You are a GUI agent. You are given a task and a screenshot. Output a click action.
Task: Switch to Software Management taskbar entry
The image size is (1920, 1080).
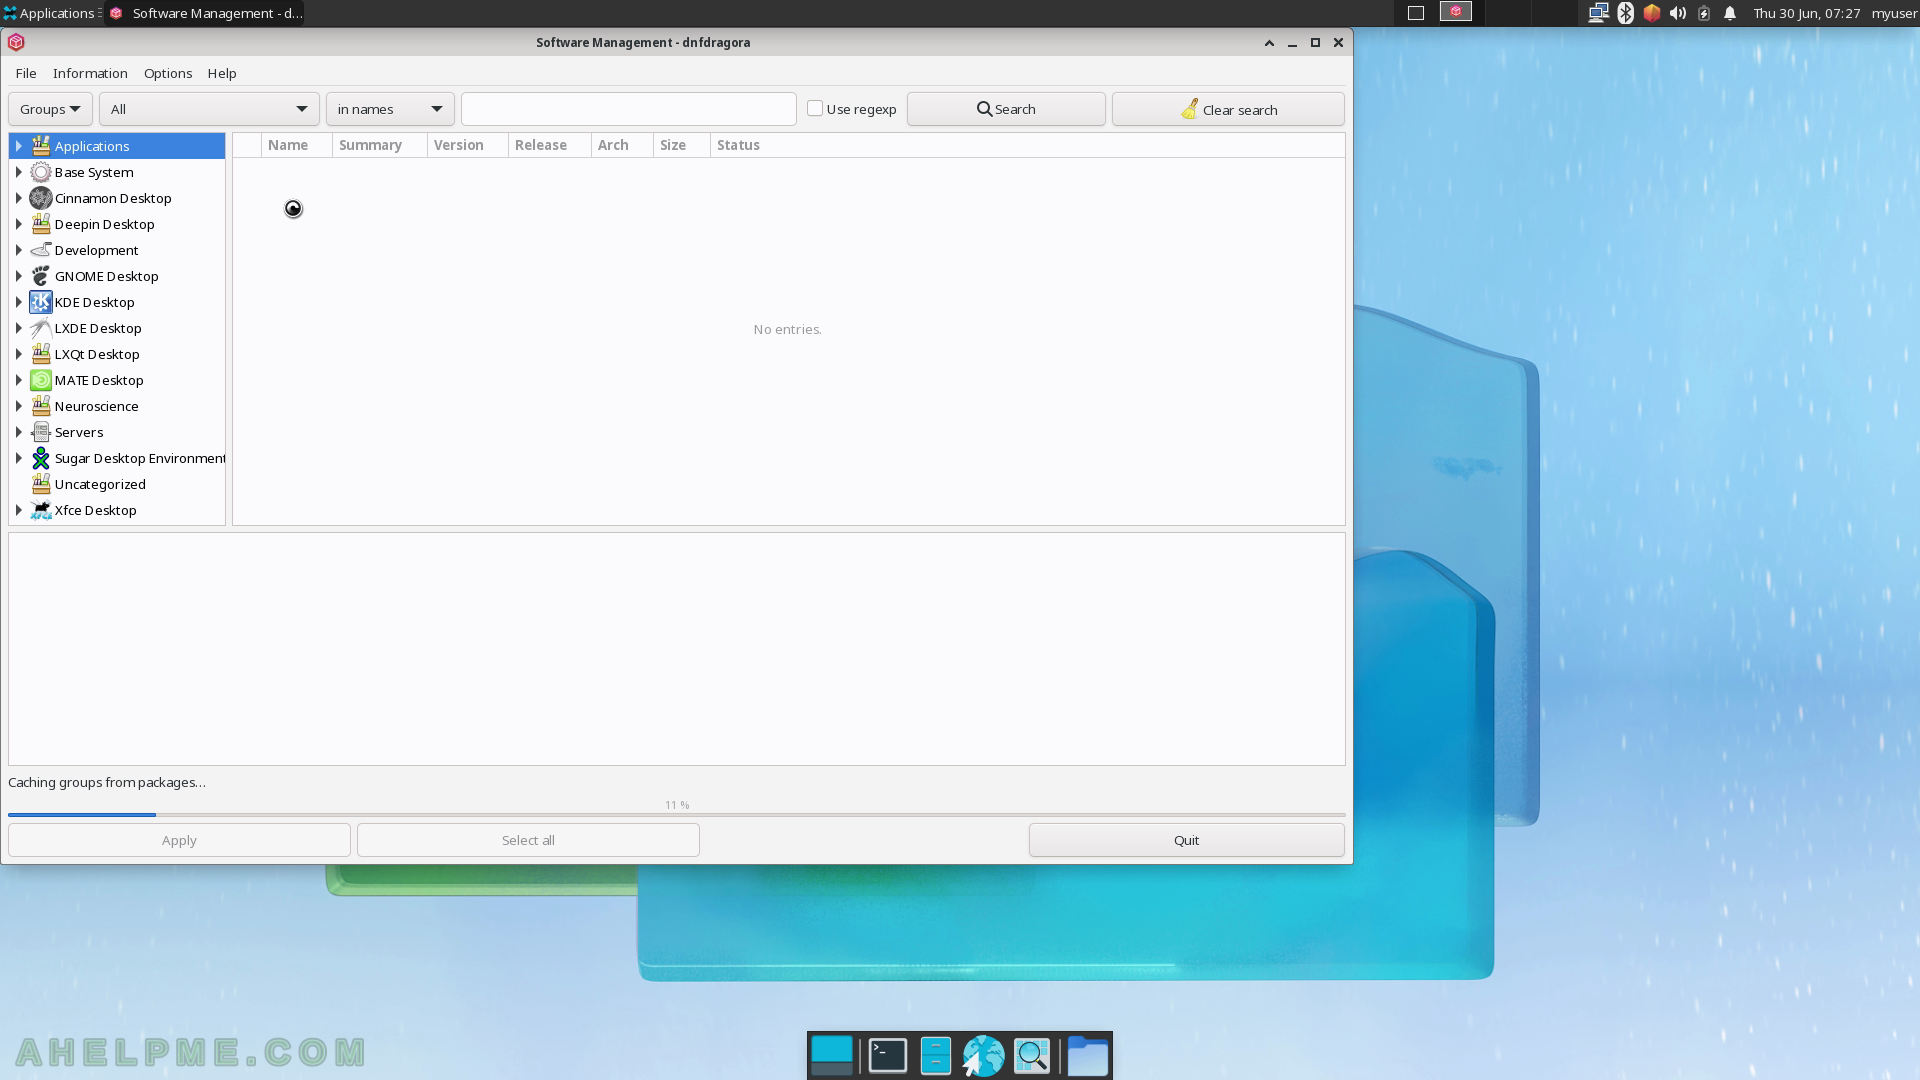point(205,13)
